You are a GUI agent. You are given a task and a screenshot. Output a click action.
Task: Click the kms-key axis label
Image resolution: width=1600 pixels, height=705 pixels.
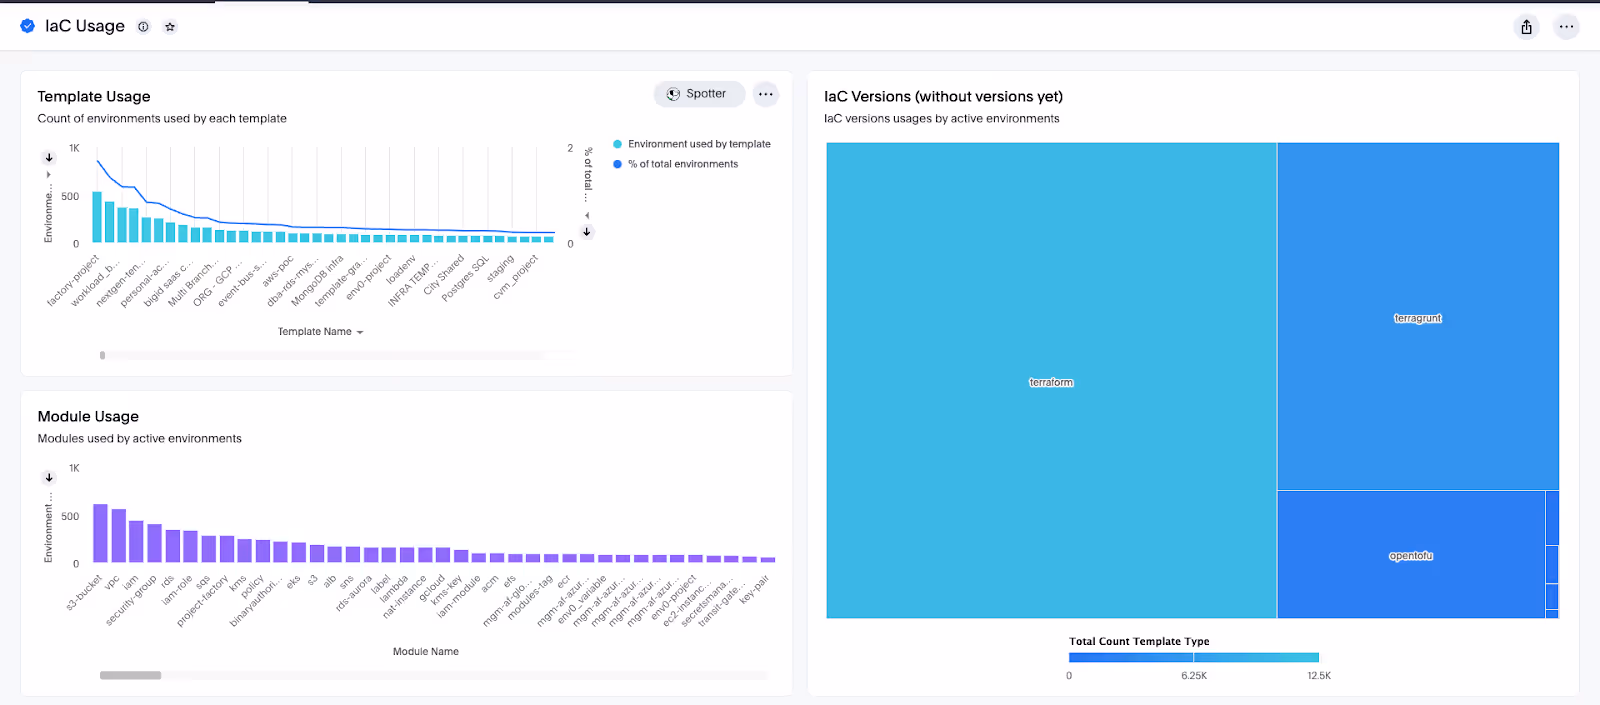pos(446,589)
